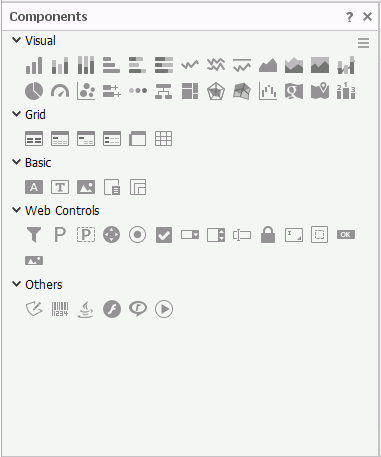Select the filter funnel web control

(x=34, y=235)
